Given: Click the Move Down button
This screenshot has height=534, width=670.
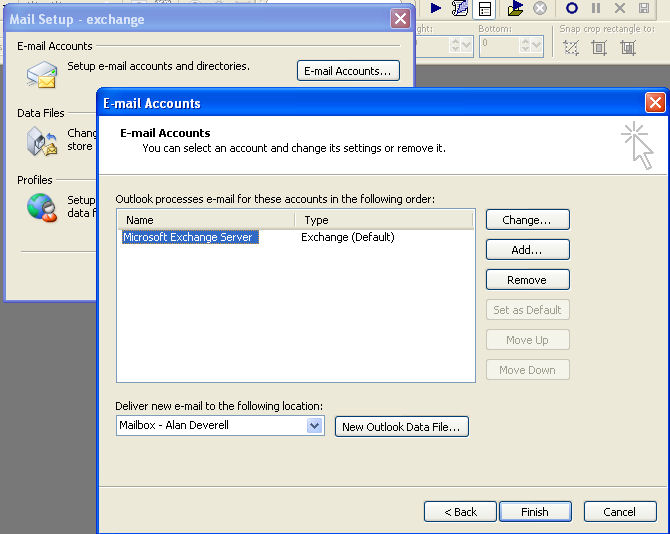Looking at the screenshot, I should coord(528,370).
